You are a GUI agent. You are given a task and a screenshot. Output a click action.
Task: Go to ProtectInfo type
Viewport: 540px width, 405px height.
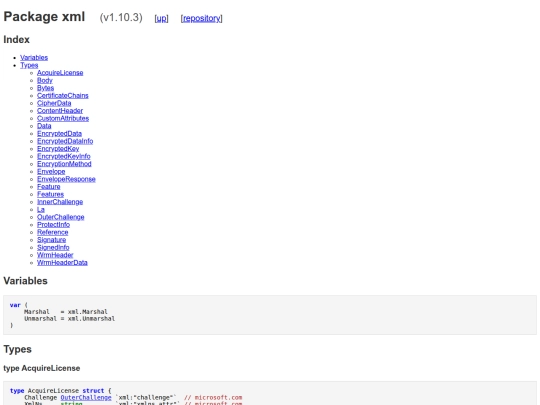(x=53, y=225)
